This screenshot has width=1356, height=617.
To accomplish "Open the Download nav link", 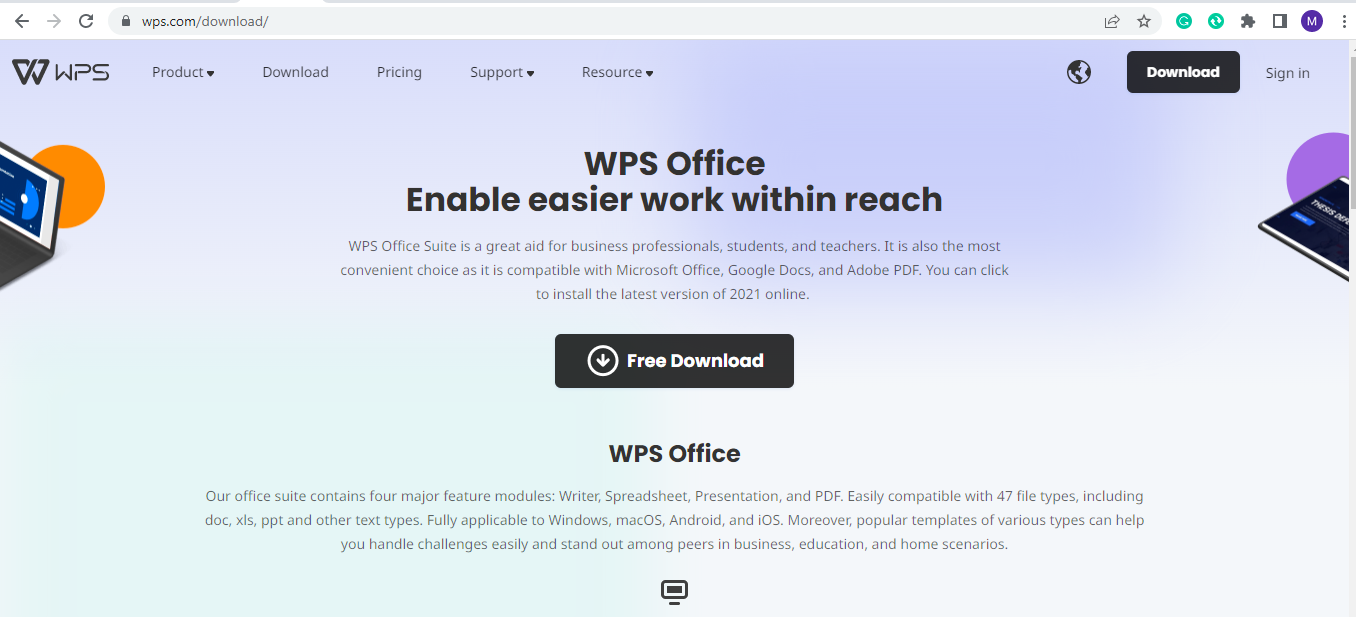I will coord(296,72).
